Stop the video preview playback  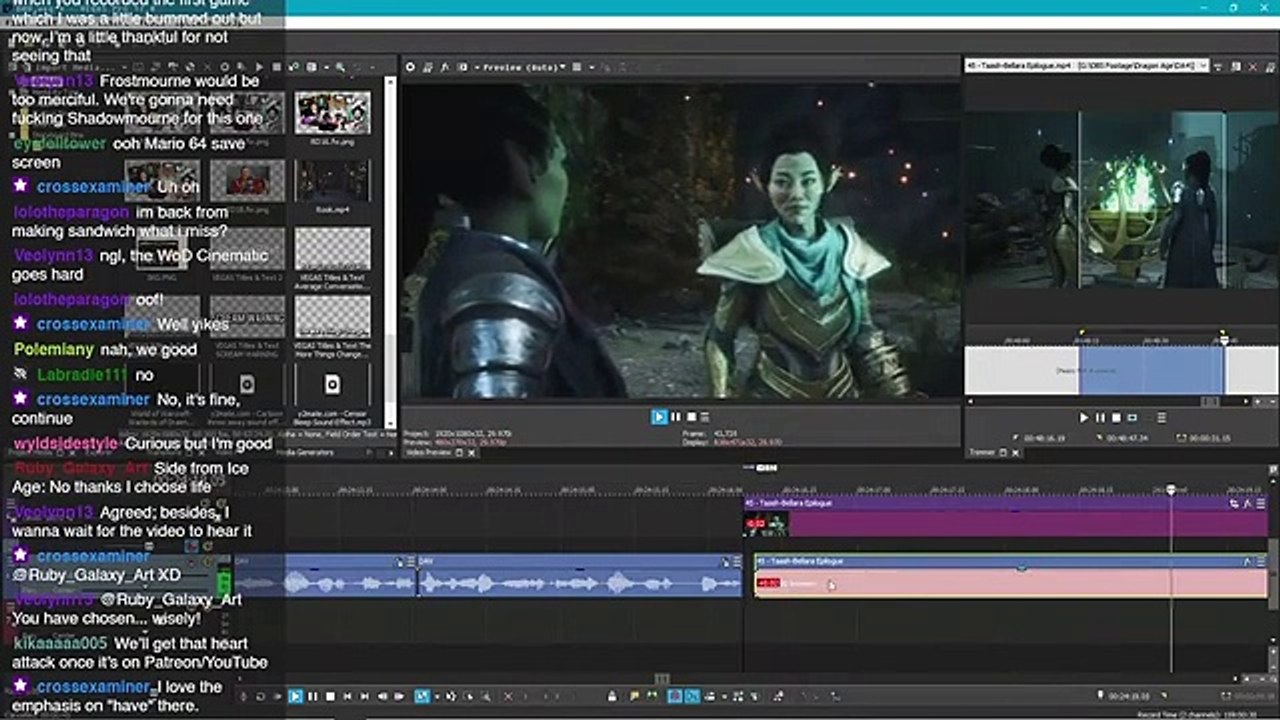point(690,417)
